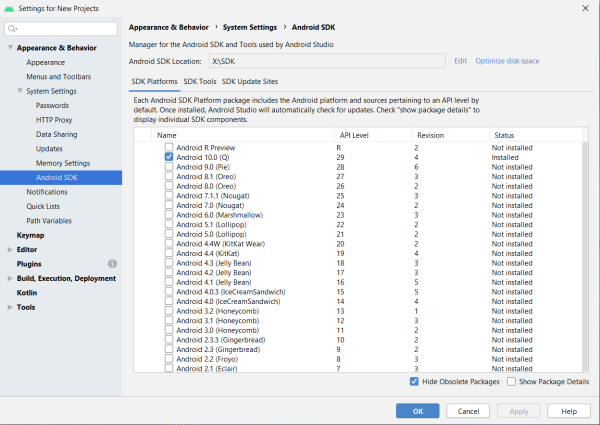Click the Edit link for SDK location
Viewport: 600px width, 425px height.
coord(460,61)
